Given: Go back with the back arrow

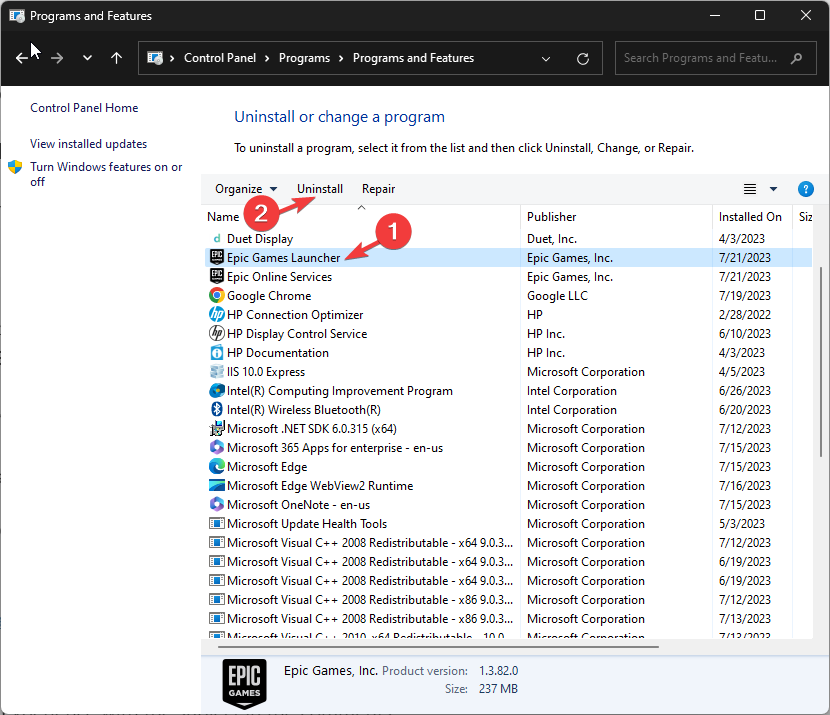Looking at the screenshot, I should (x=21, y=58).
